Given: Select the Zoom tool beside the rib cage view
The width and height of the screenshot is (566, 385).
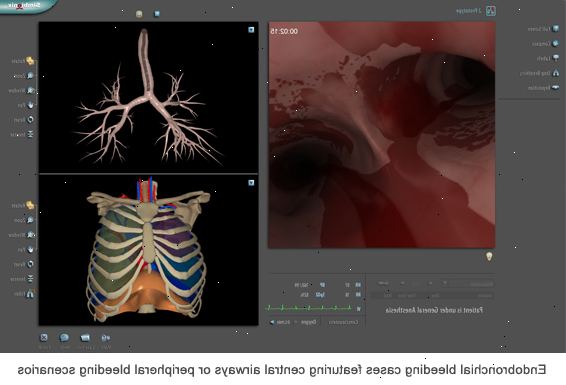Looking at the screenshot, I should tap(30, 220).
